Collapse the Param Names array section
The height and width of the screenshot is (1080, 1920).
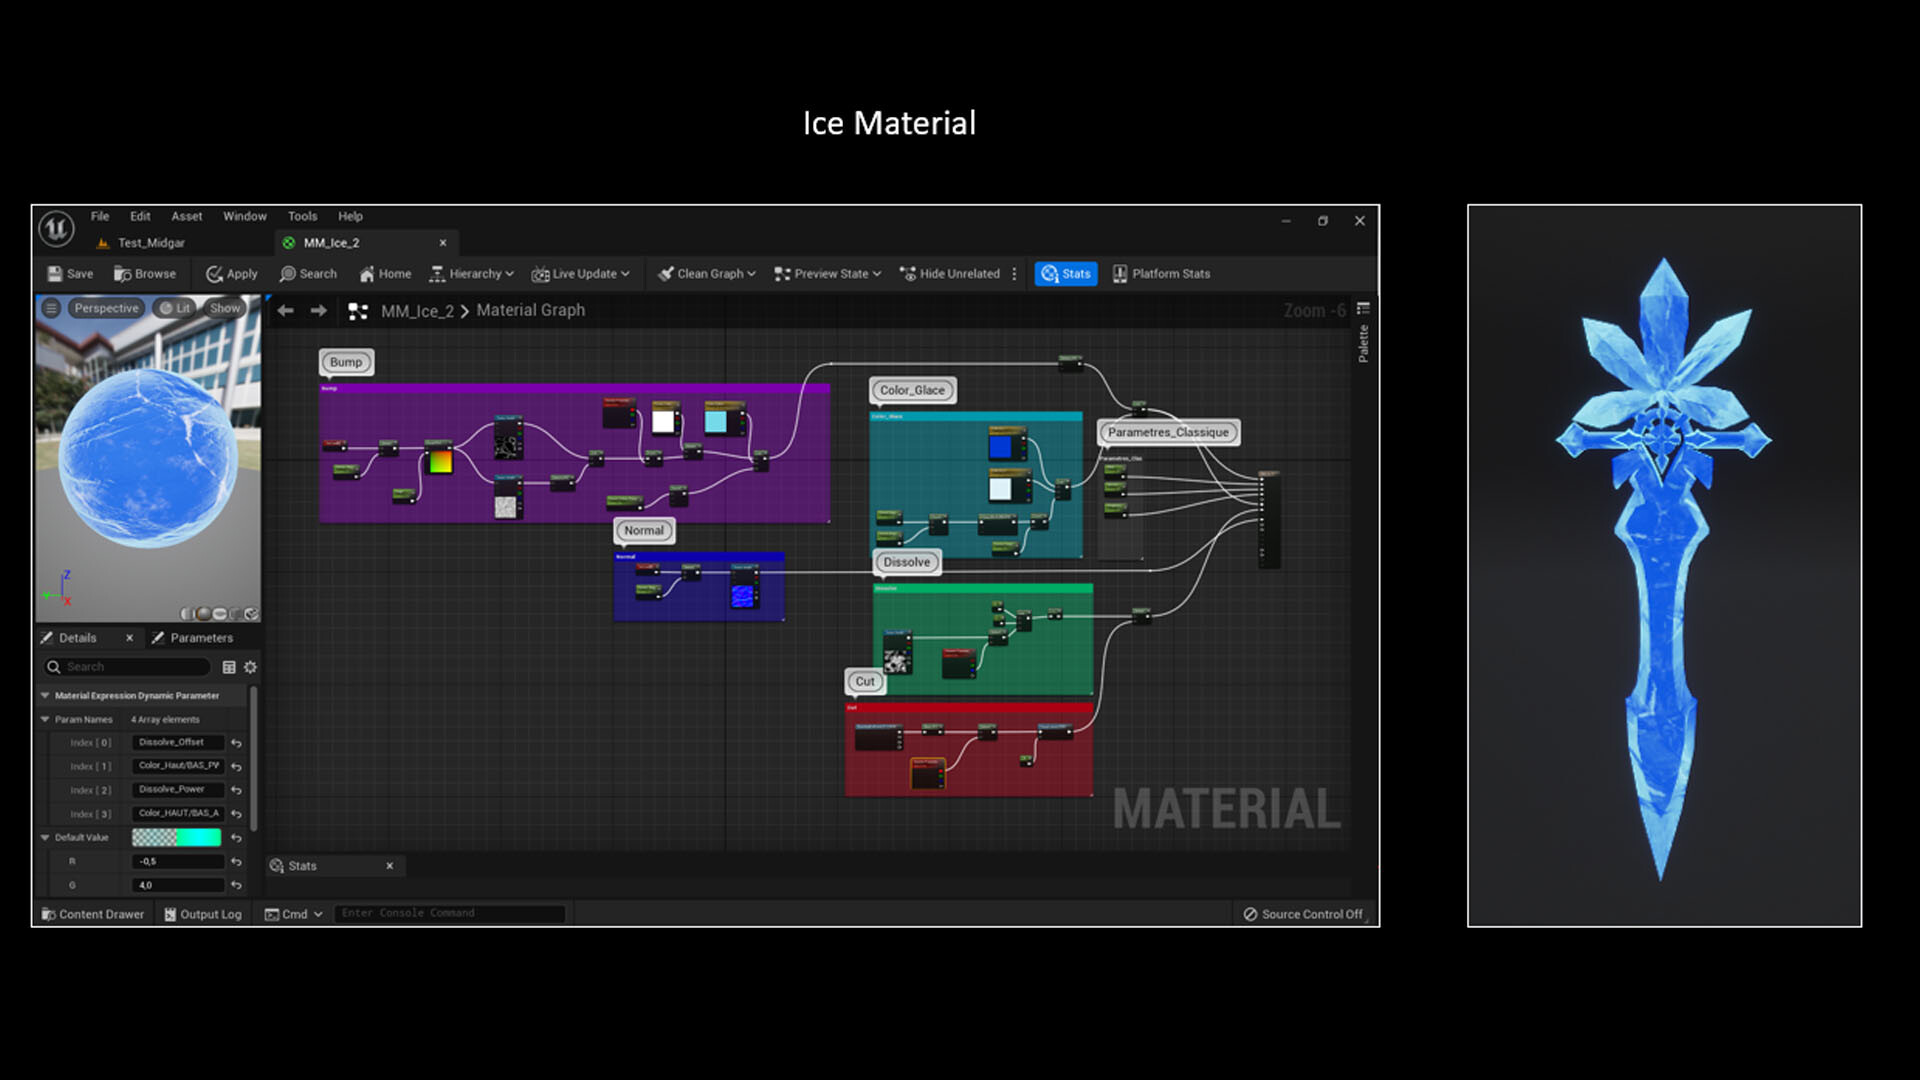pos(45,720)
